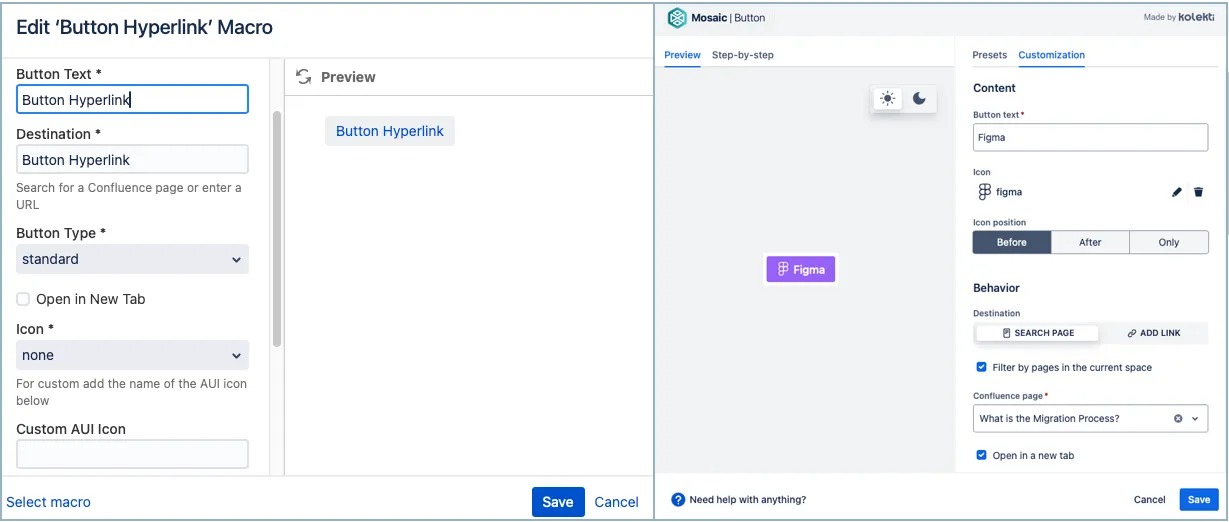Viewport: 1229px width, 522px height.
Task: Expand the Confluence page dropdown chevron
Action: [x=1195, y=419]
